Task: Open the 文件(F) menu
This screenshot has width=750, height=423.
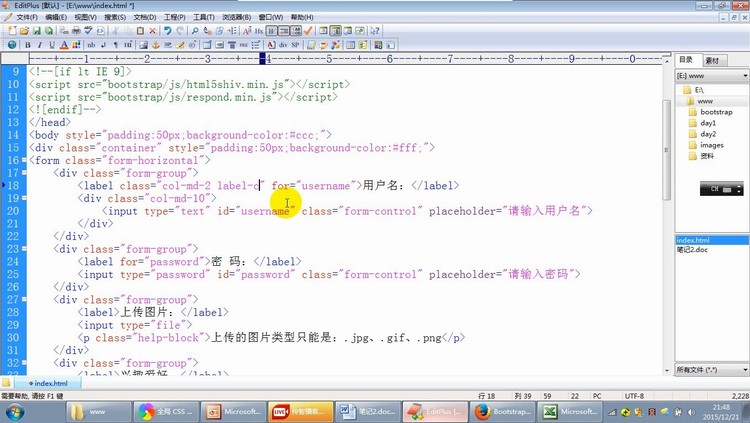Action: click(x=27, y=17)
